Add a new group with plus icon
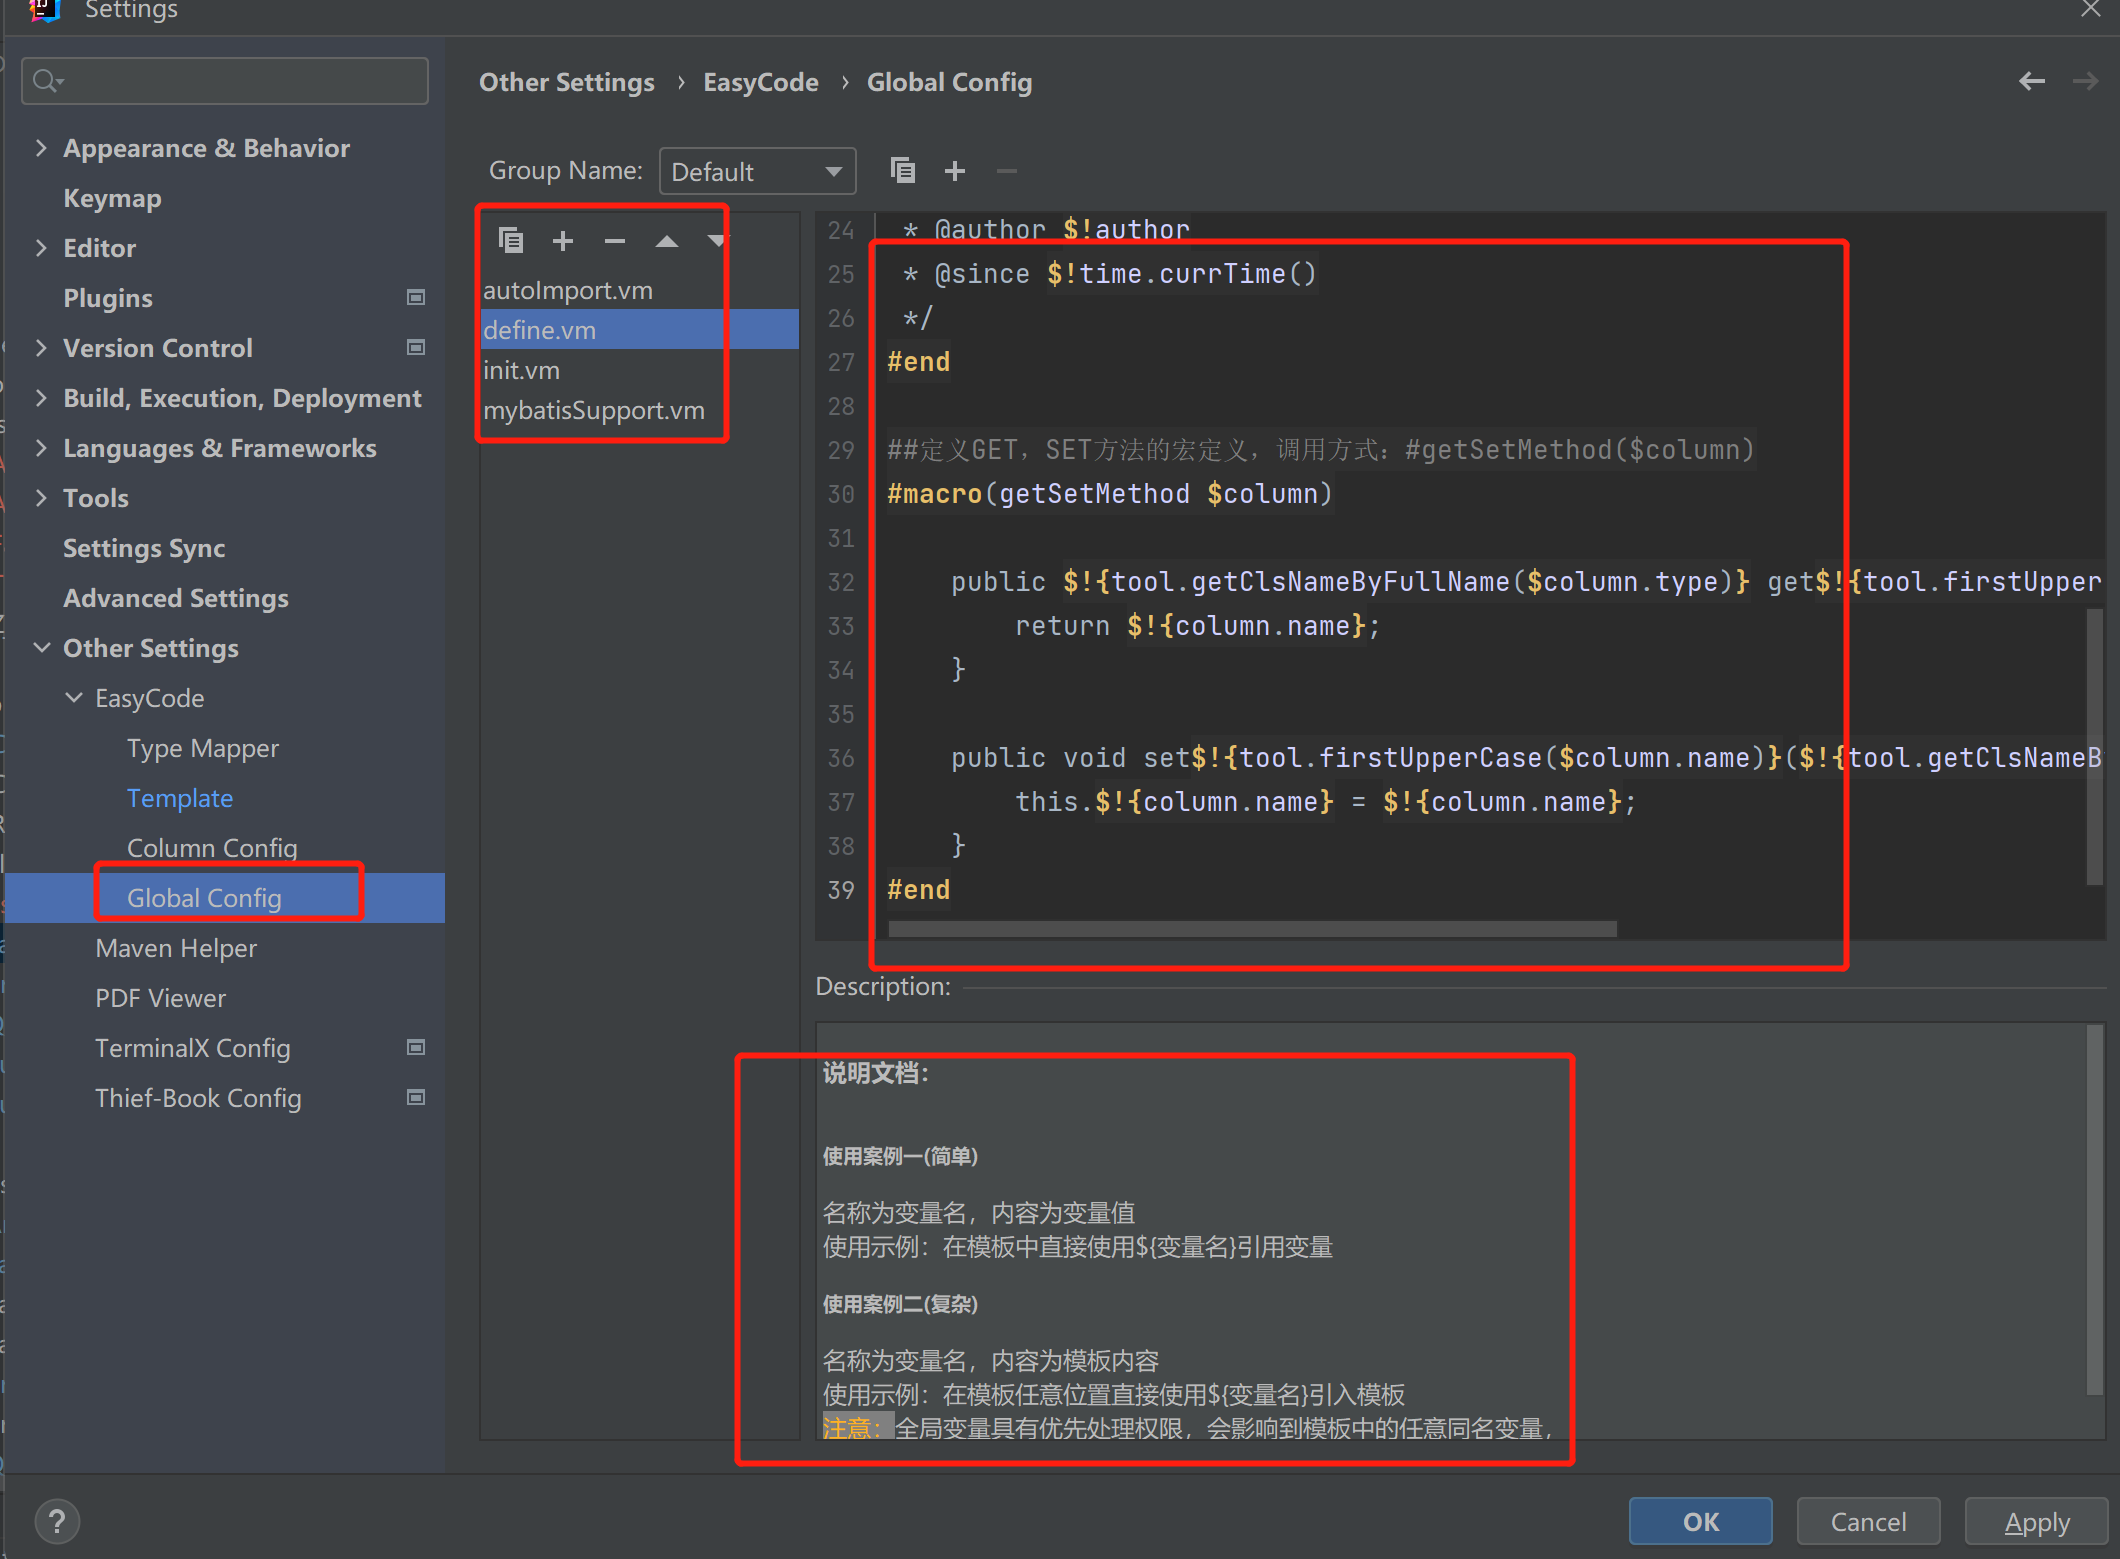Viewport: 2120px width, 1559px height. (x=955, y=171)
